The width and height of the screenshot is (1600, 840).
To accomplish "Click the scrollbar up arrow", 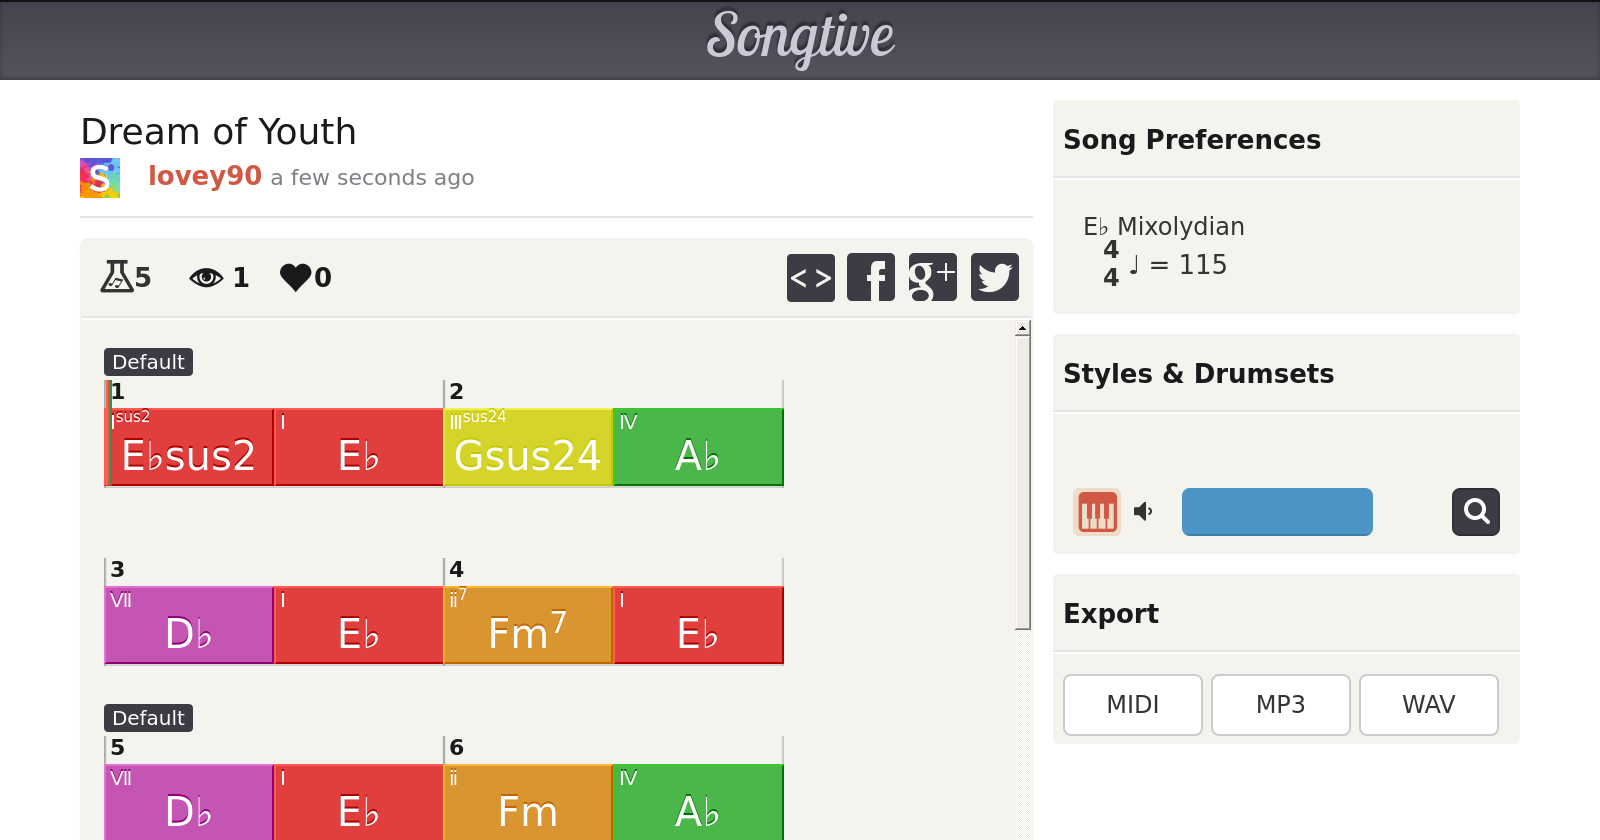I will point(1022,329).
